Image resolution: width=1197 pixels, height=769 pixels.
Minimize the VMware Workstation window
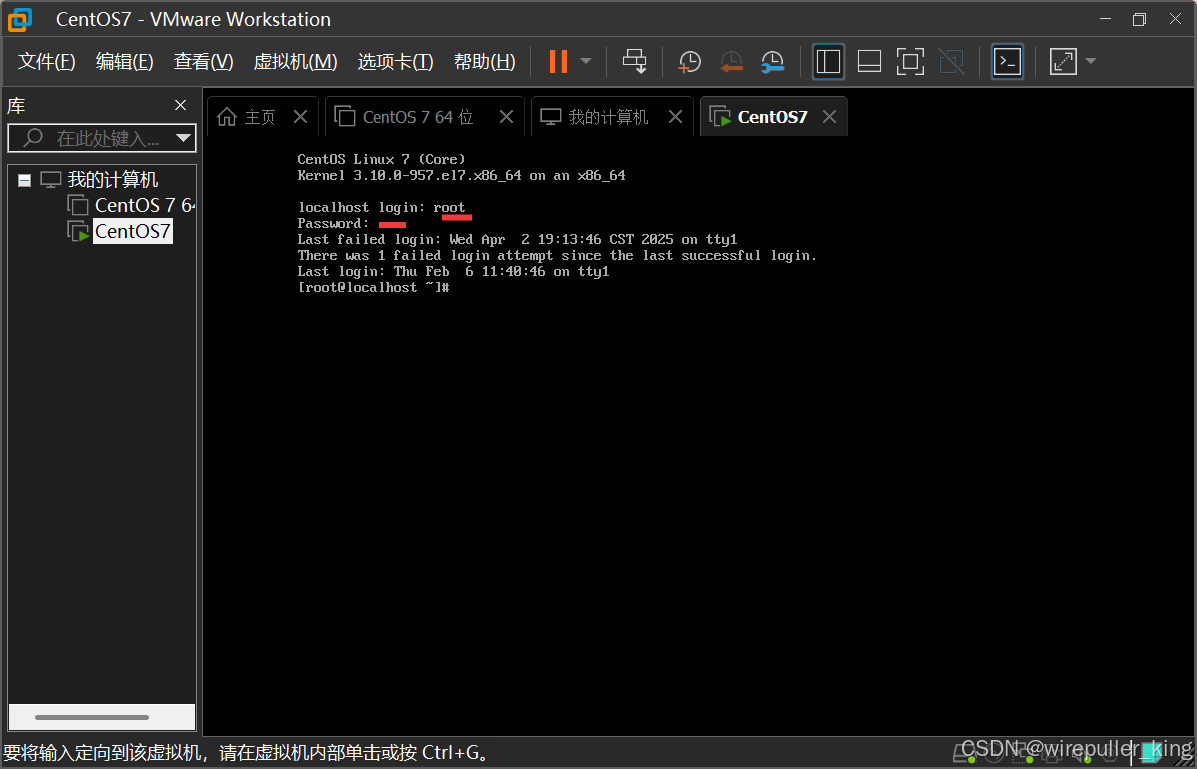click(x=1105, y=19)
